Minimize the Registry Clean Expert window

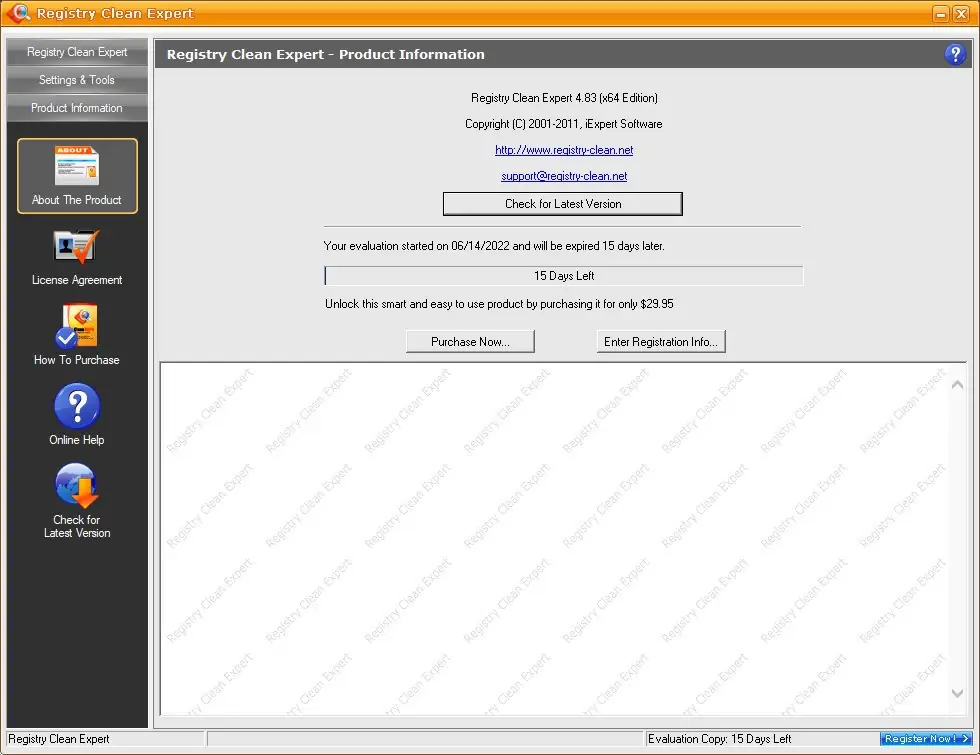pos(941,14)
